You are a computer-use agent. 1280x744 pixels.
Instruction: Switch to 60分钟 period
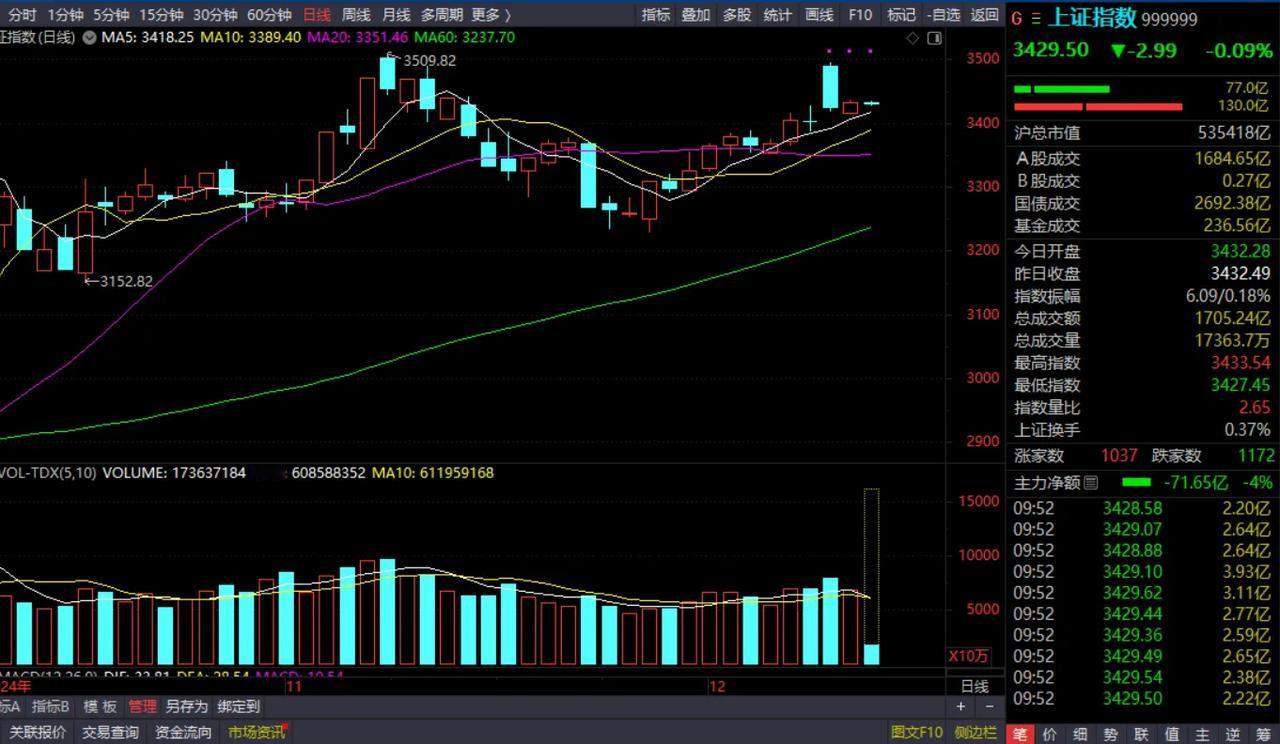(x=269, y=14)
